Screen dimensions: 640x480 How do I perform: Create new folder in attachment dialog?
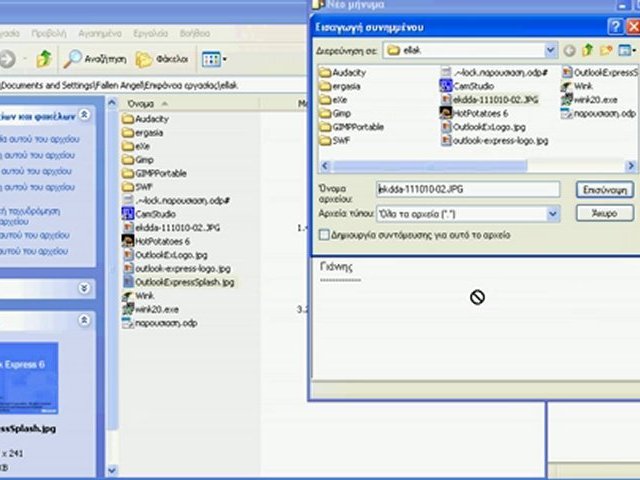(x=606, y=50)
